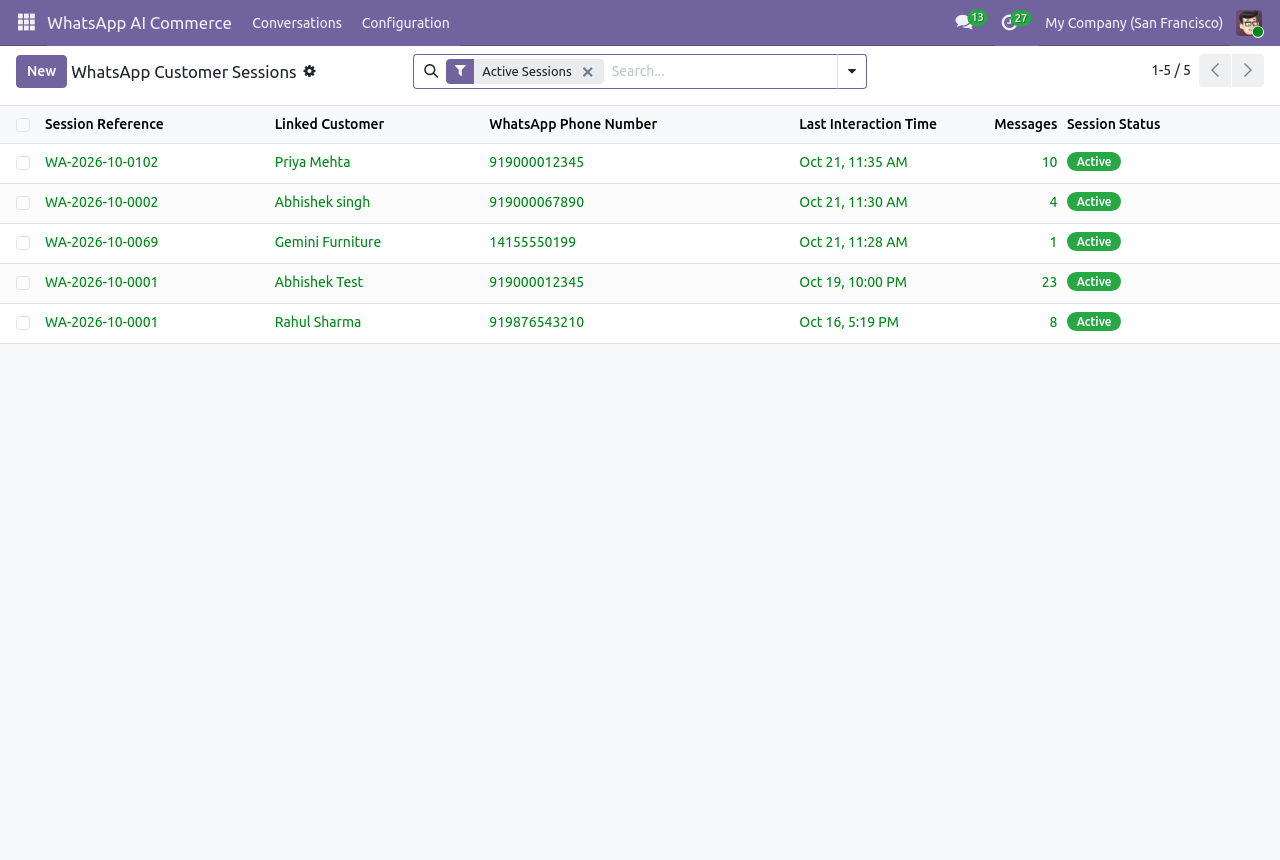The width and height of the screenshot is (1280, 860).
Task: Click the Rahul Sharma customer cell
Action: pos(318,322)
